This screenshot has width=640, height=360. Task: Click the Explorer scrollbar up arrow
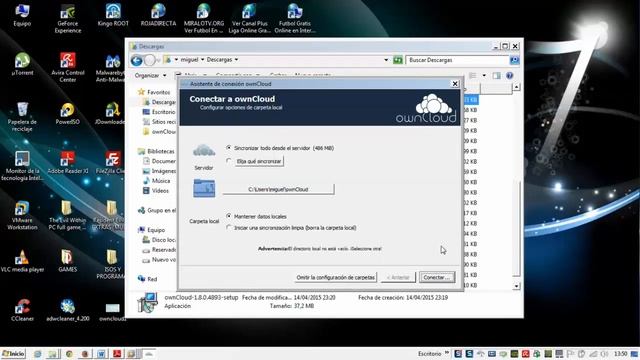[516, 87]
